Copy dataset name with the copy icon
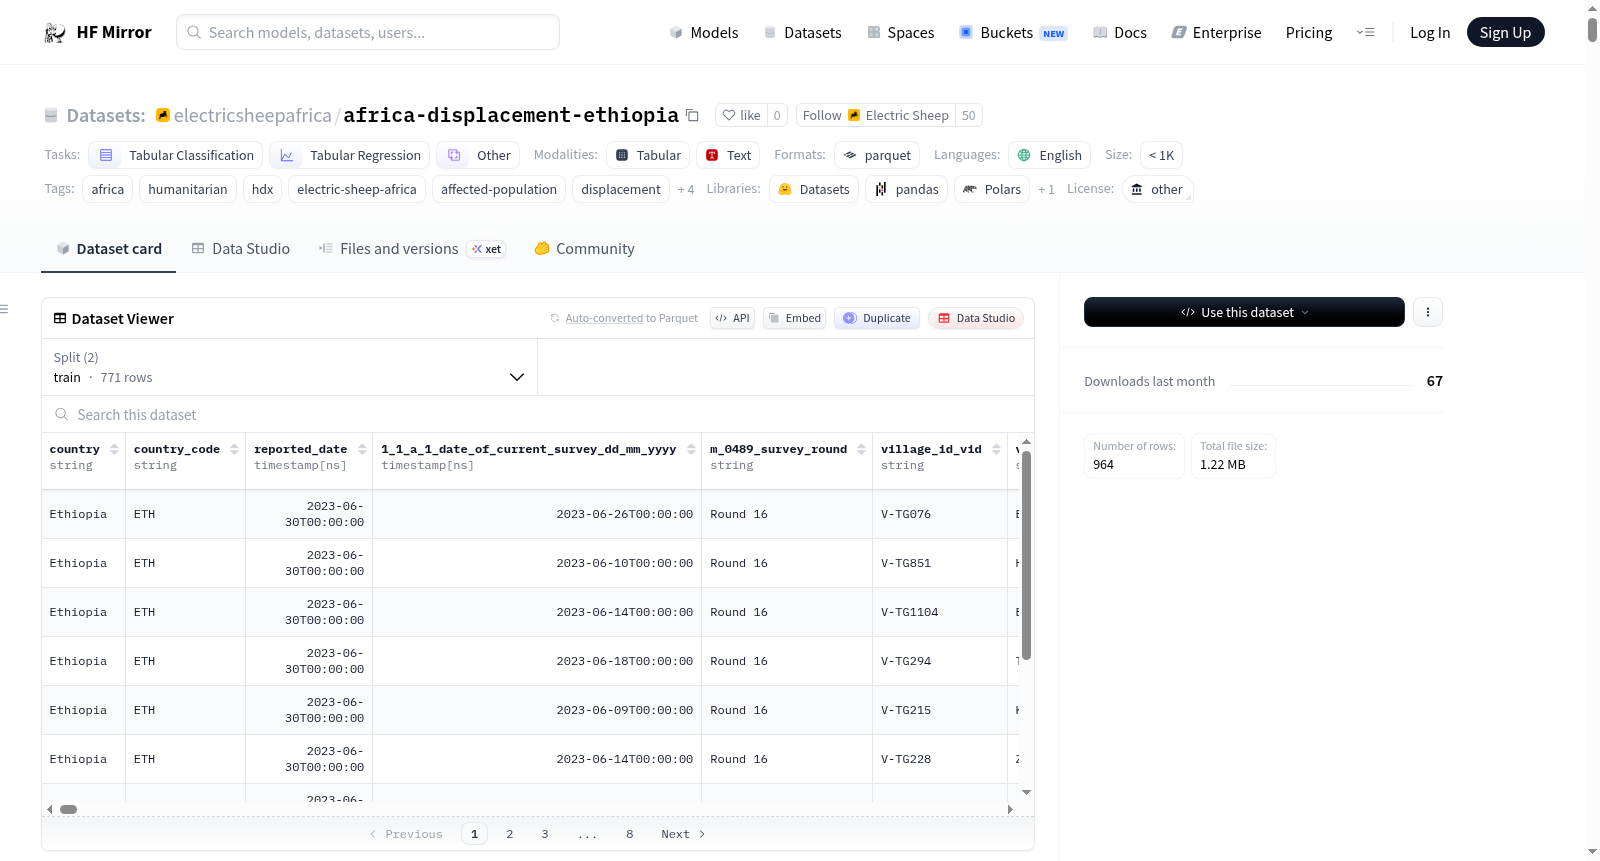Viewport: 1600px width, 861px height. coord(692,115)
